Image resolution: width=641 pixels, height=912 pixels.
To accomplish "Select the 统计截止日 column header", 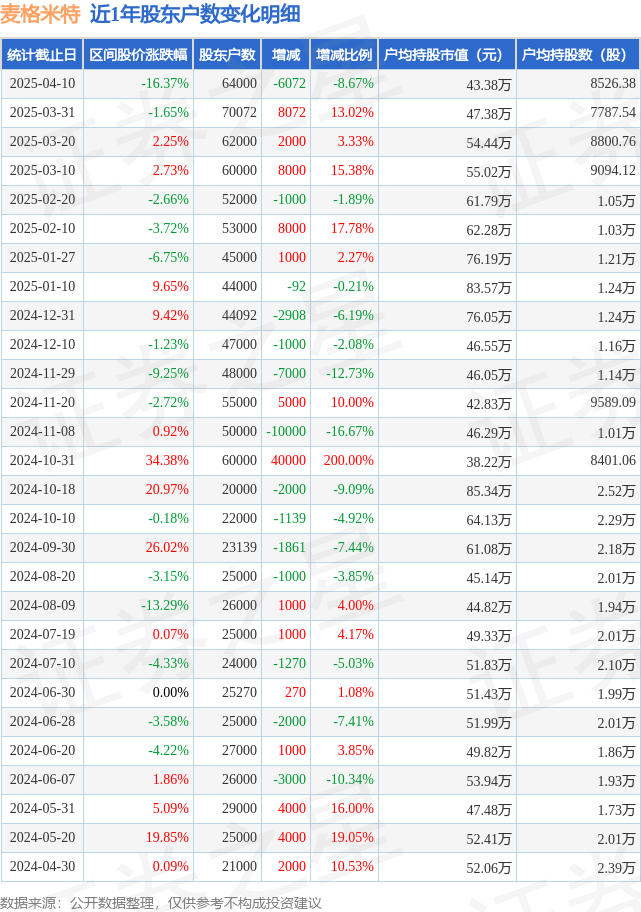I will (x=42, y=55).
